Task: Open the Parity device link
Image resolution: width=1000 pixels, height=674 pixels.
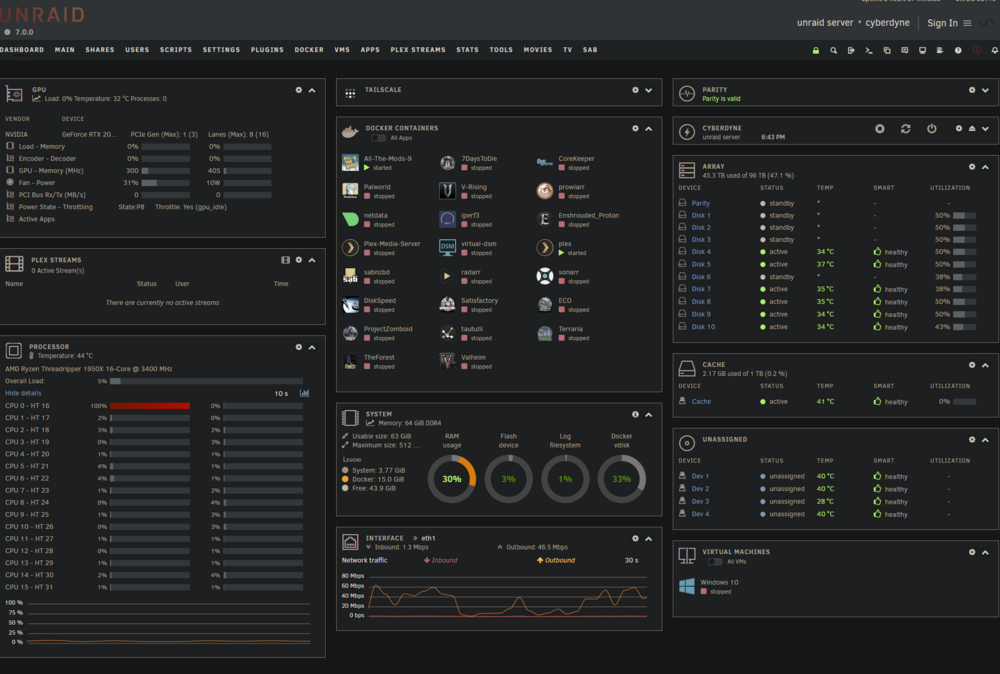Action: 701,203
